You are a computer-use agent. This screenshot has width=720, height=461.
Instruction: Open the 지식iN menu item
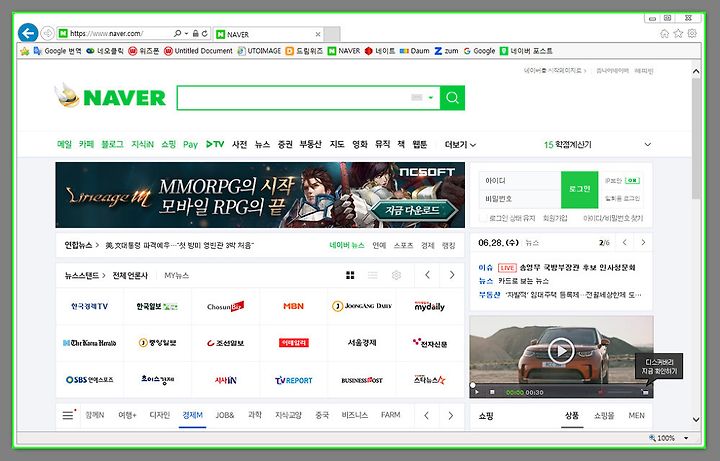tap(142, 144)
